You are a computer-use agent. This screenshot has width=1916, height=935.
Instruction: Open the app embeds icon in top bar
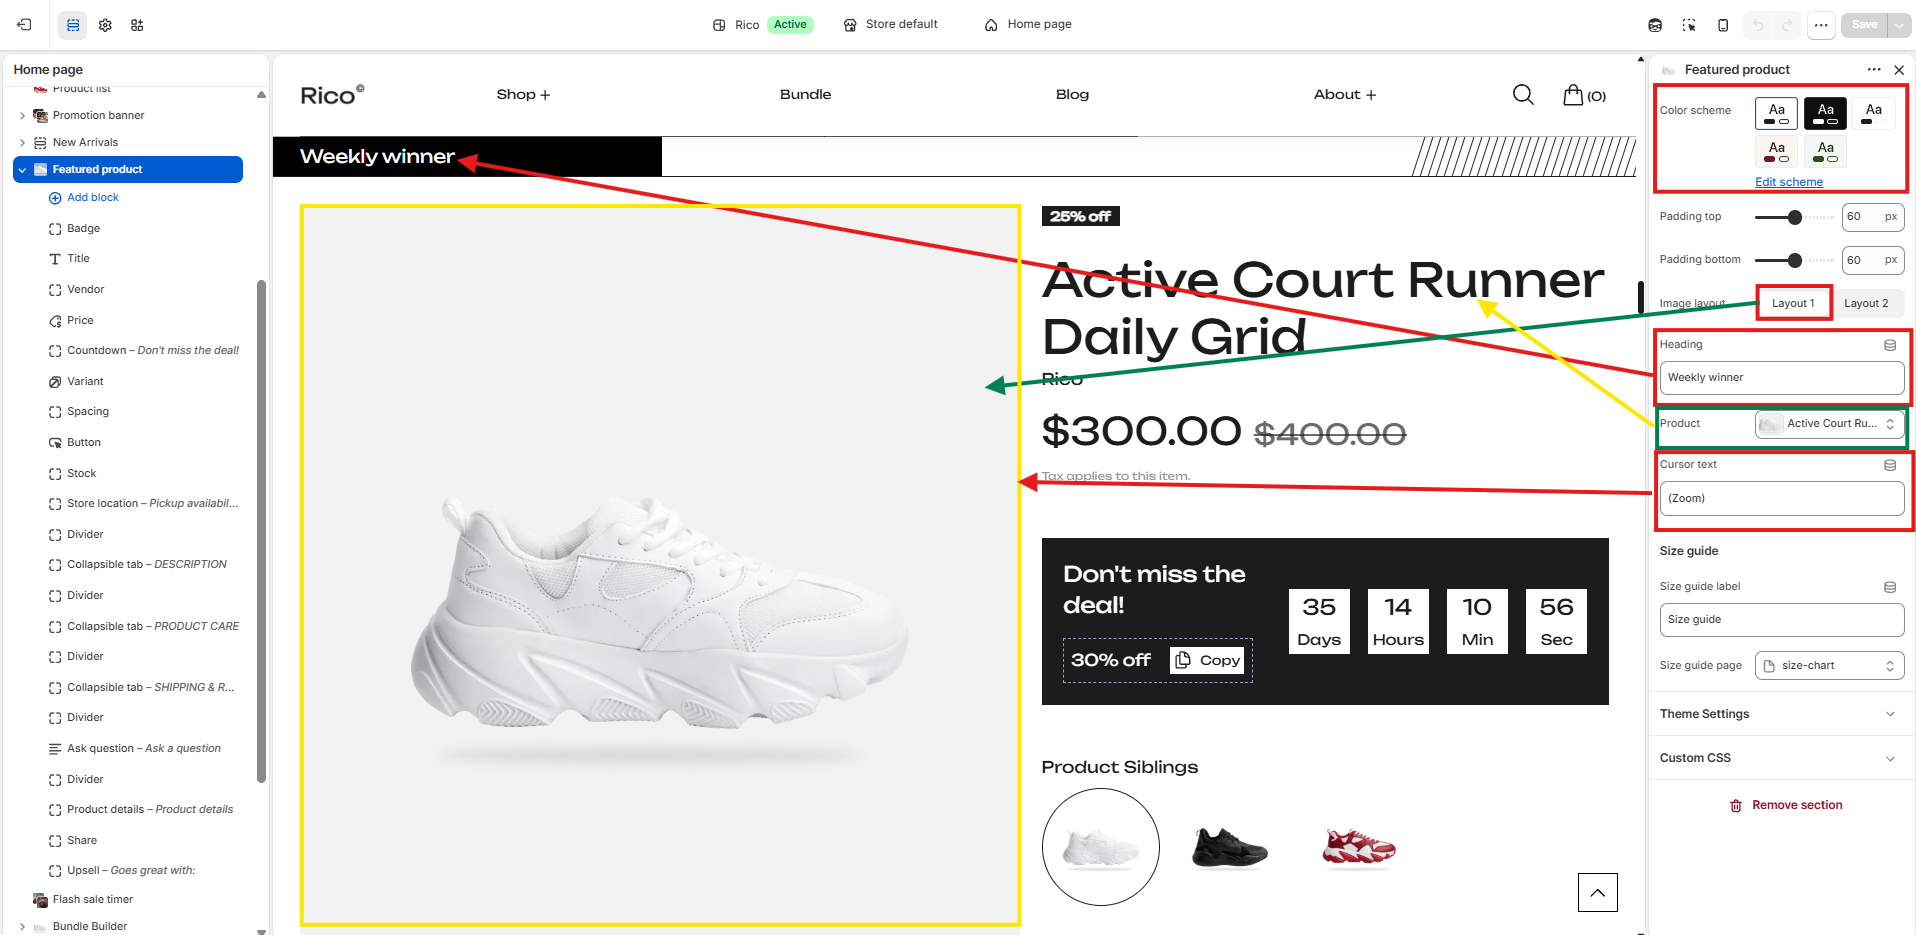(x=137, y=25)
